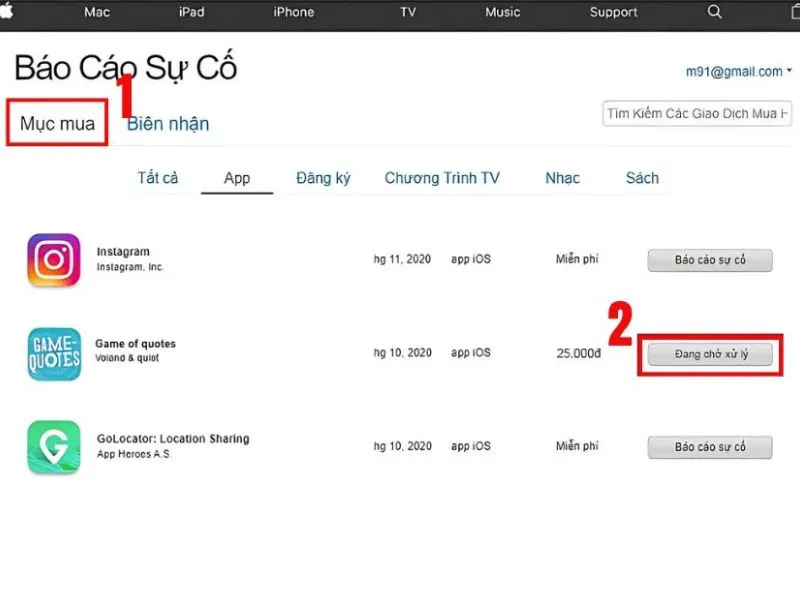Image resolution: width=800 pixels, height=600 pixels.
Task: Click the GoLocator app icon
Action: tap(54, 447)
